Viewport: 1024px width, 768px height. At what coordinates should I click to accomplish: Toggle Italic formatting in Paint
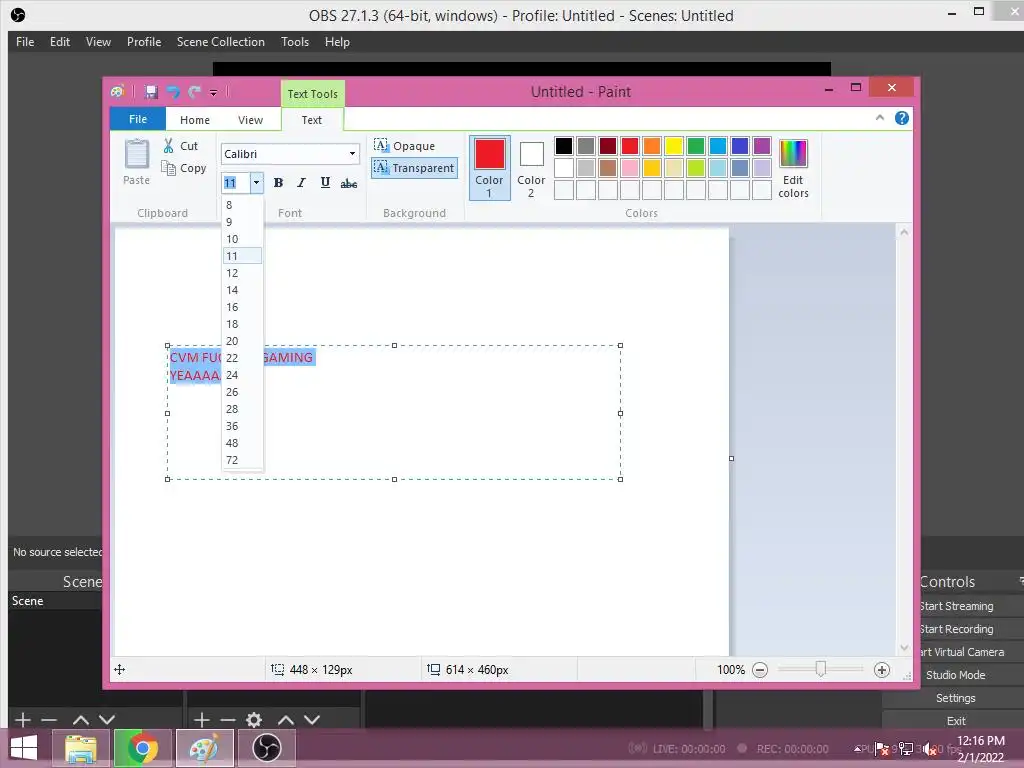(x=301, y=183)
